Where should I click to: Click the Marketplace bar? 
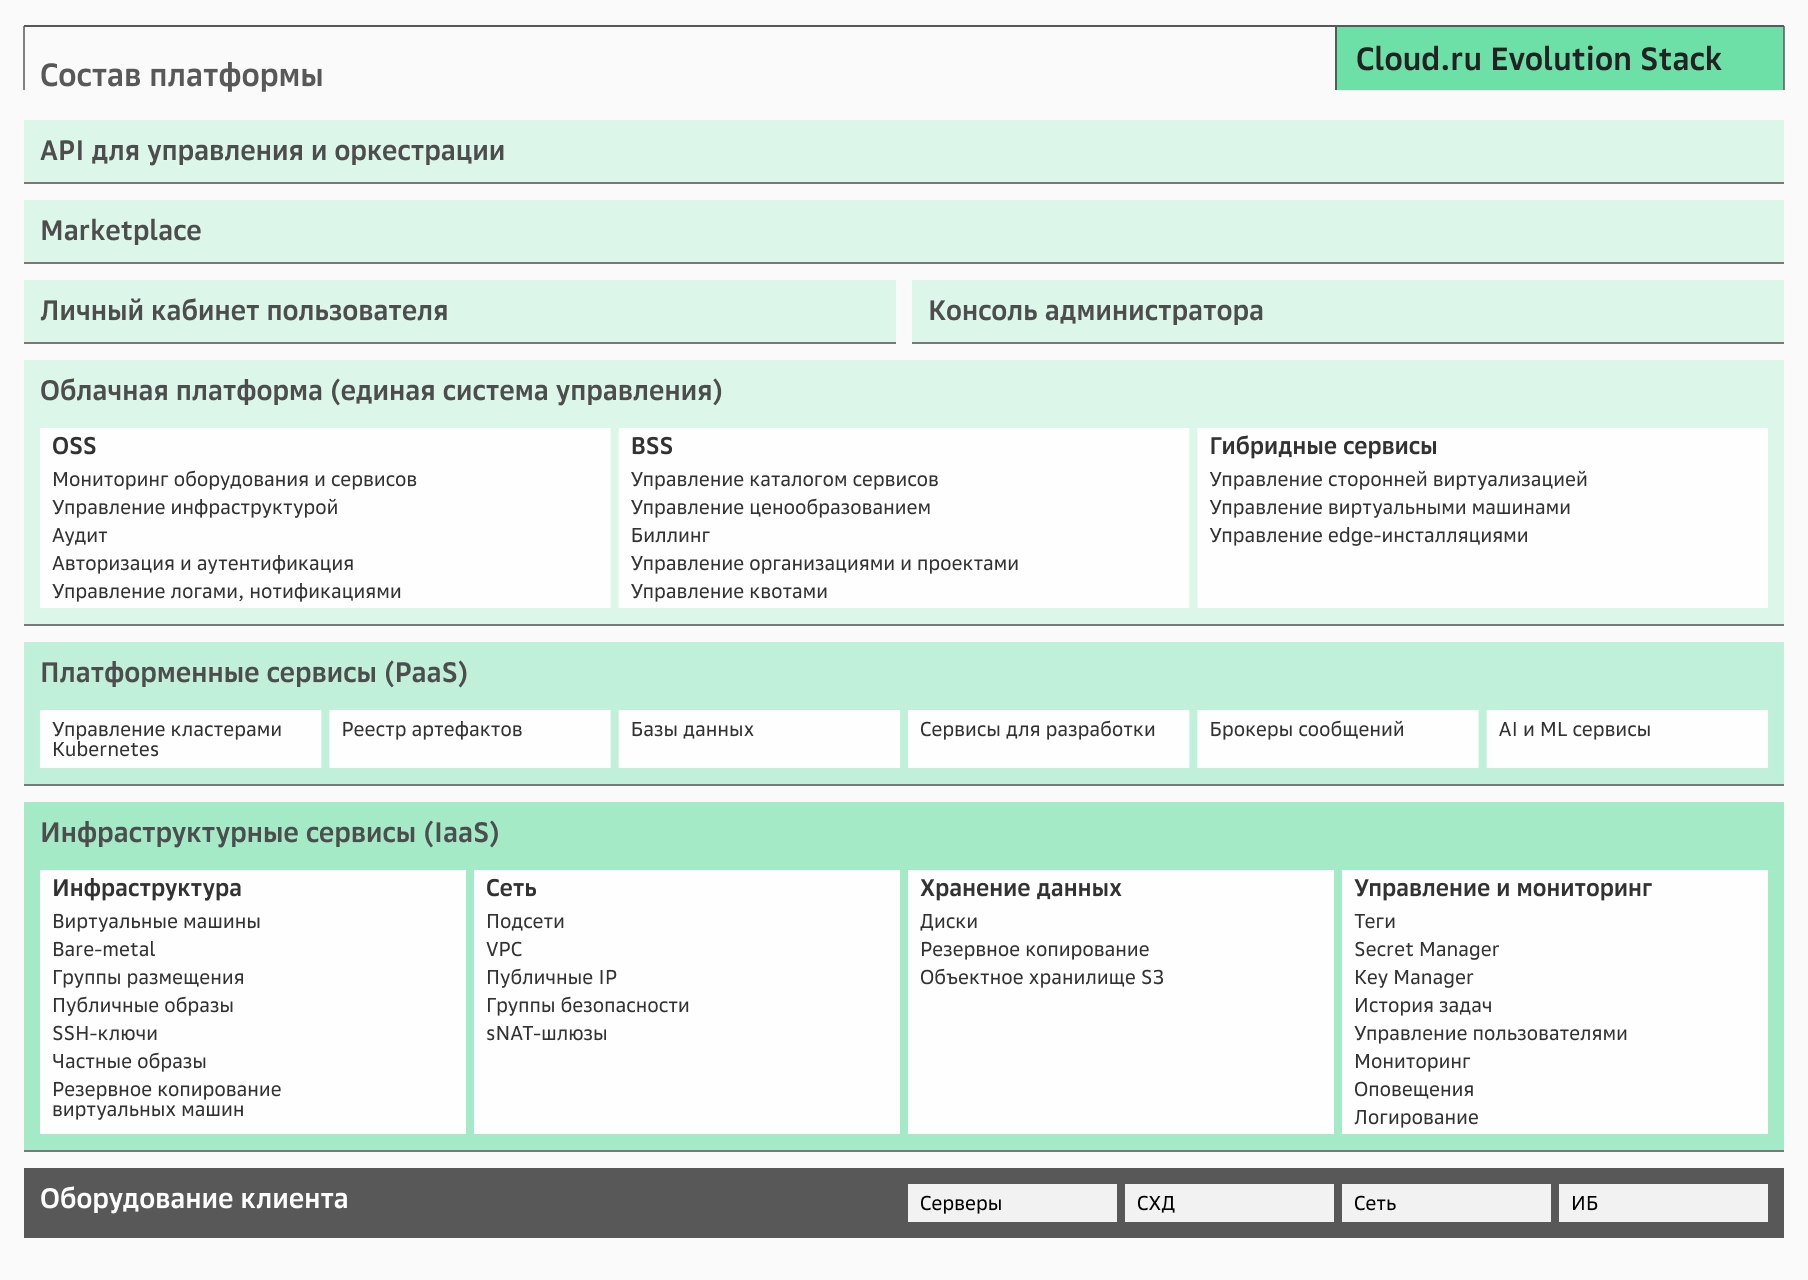pyautogui.click(x=904, y=231)
